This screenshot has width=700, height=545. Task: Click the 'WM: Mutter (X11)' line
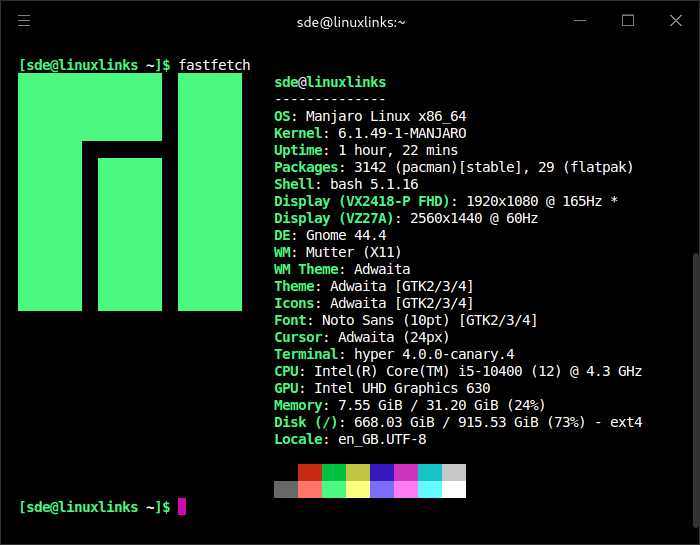click(x=338, y=252)
